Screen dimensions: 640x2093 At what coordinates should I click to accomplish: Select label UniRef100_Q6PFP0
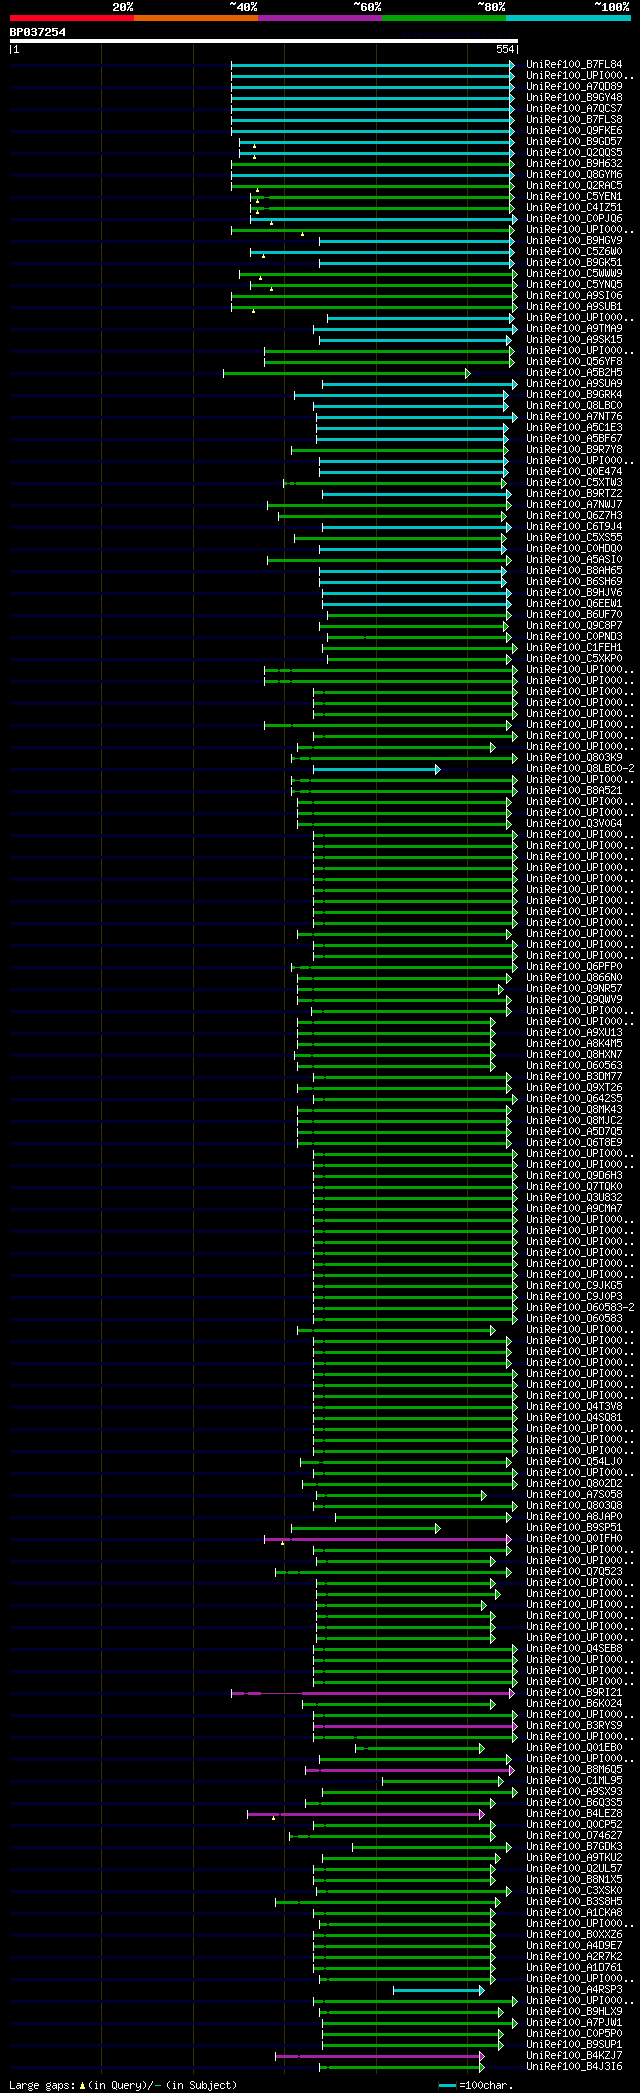pos(574,967)
